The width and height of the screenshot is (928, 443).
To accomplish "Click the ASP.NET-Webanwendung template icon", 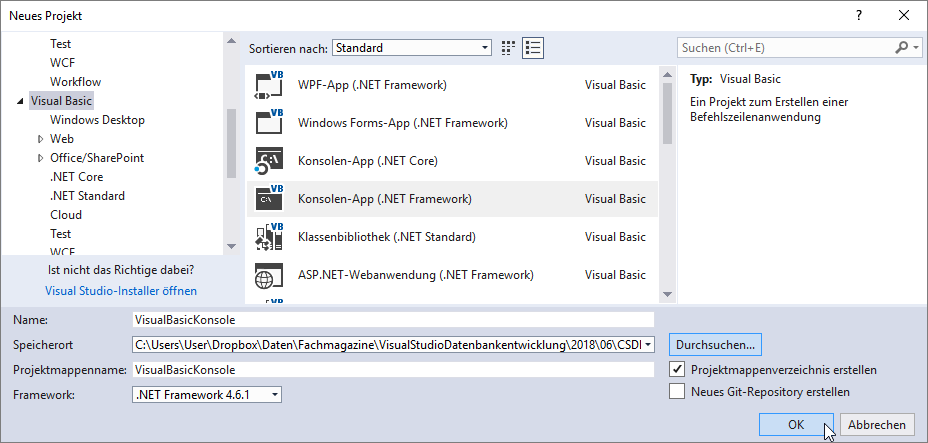I will pos(269,275).
